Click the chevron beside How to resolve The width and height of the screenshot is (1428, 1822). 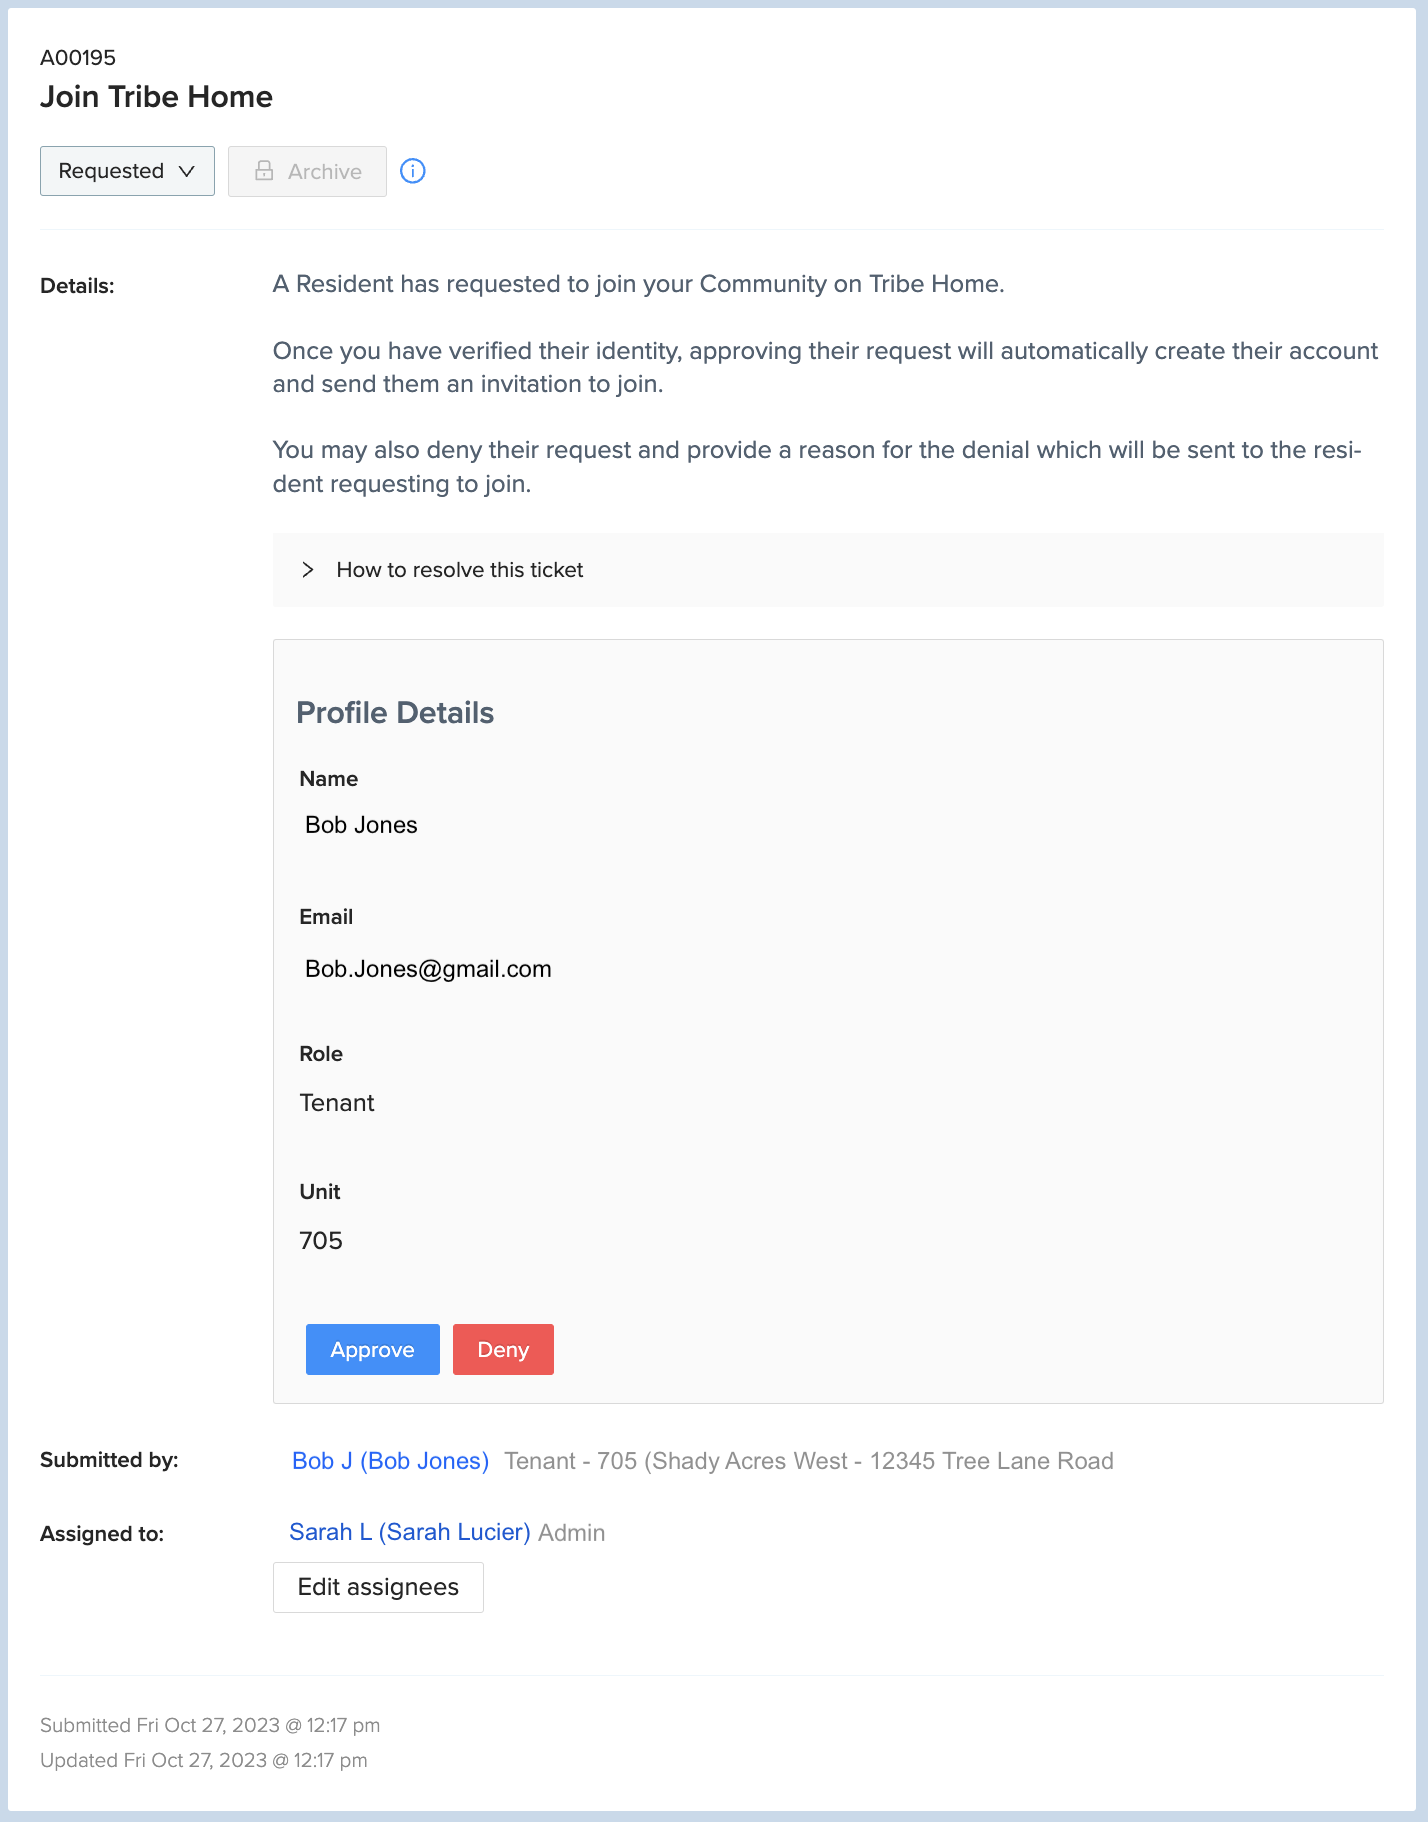[308, 570]
